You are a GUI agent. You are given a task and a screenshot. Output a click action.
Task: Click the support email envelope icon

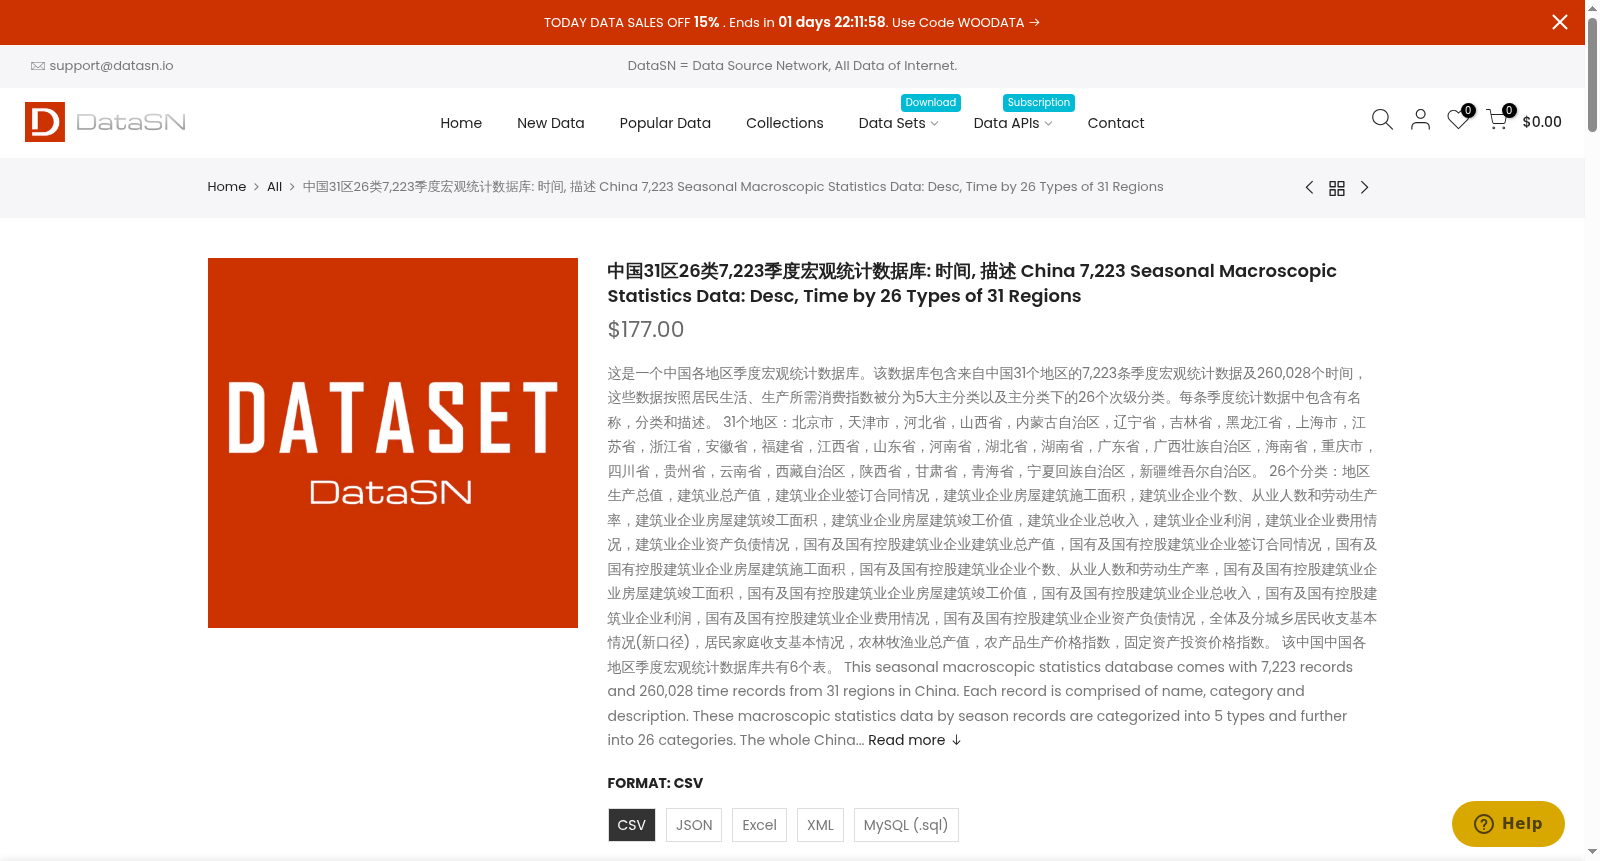coord(38,66)
